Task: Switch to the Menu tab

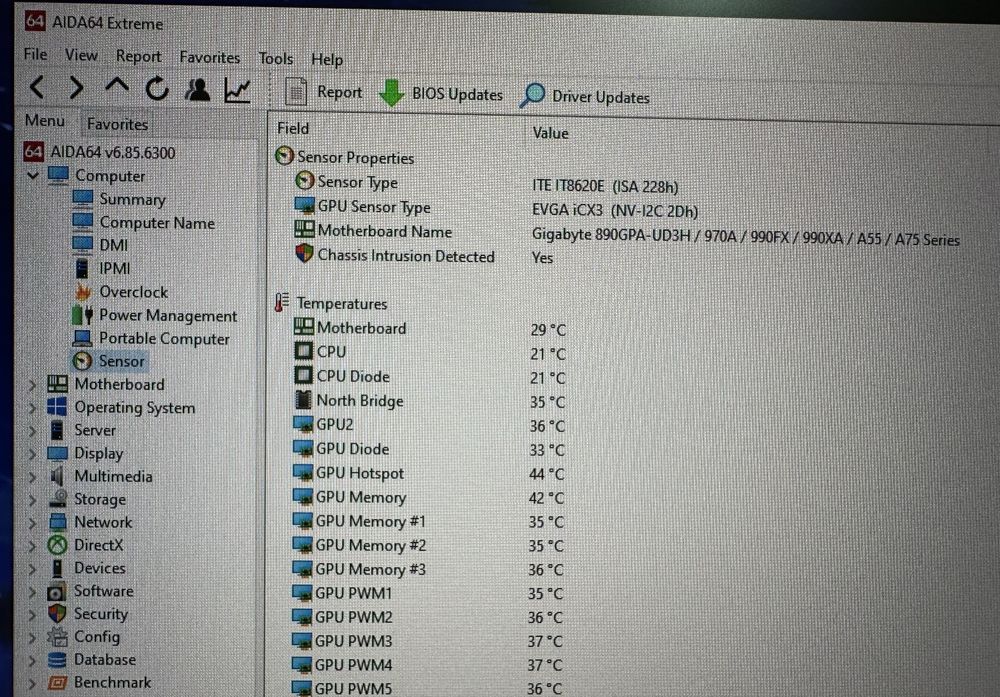Action: (x=45, y=121)
